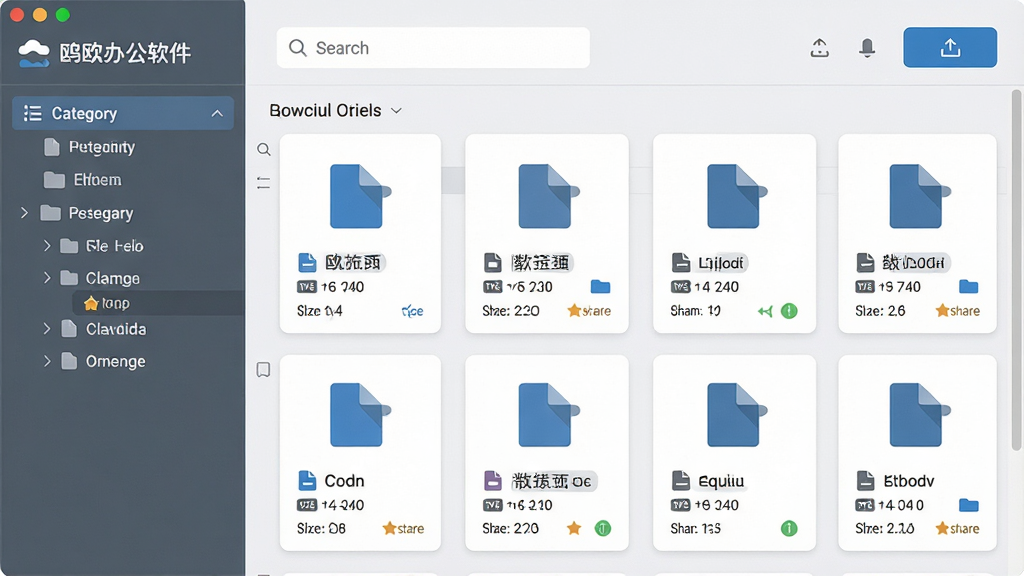Image resolution: width=1024 pixels, height=576 pixels.
Task: Open the Equiiu file thumbnail
Action: [735, 415]
